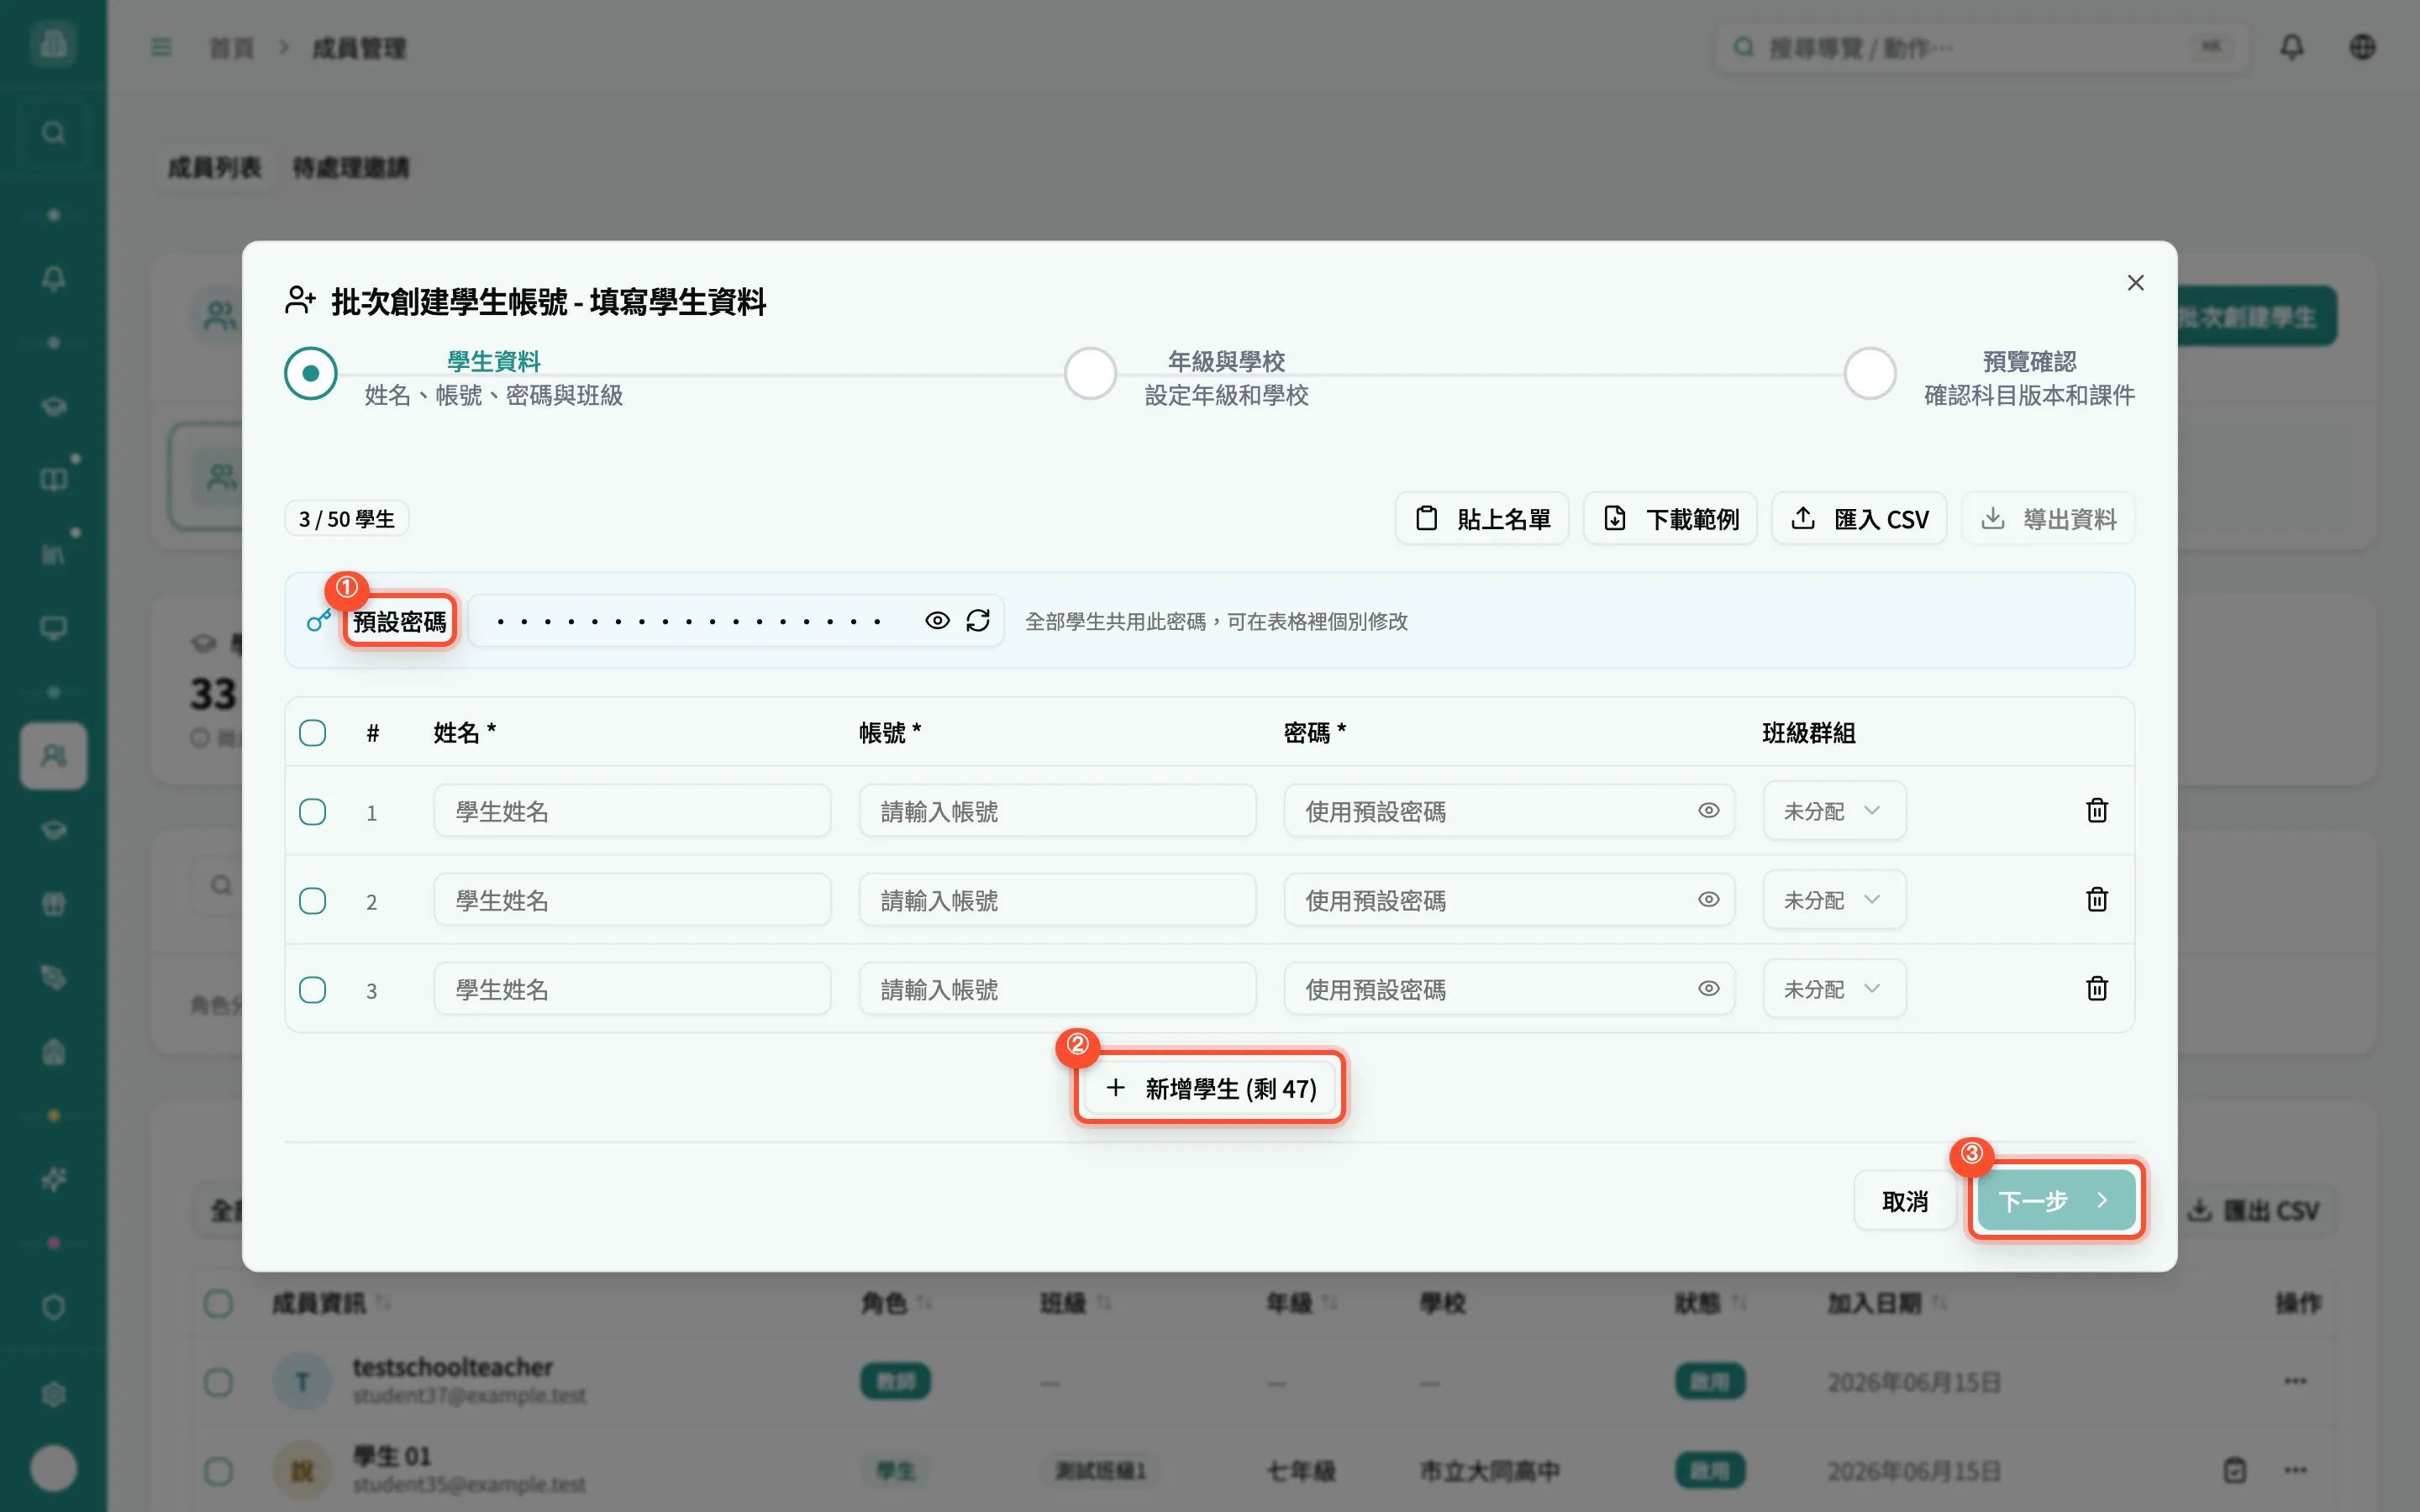Open the app logo at the sidebar top
Viewport: 2420px width, 1512px height.
tap(53, 44)
